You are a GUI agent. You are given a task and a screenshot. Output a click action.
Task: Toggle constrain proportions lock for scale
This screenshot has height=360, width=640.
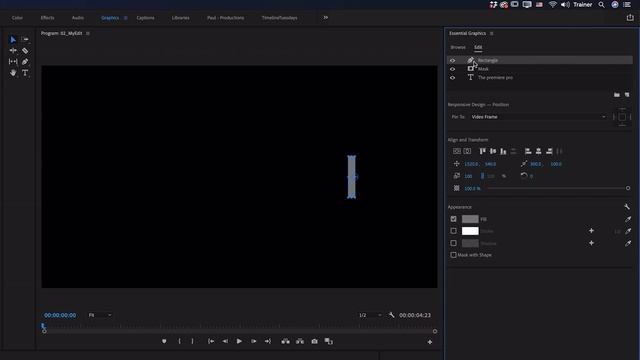pos(482,176)
